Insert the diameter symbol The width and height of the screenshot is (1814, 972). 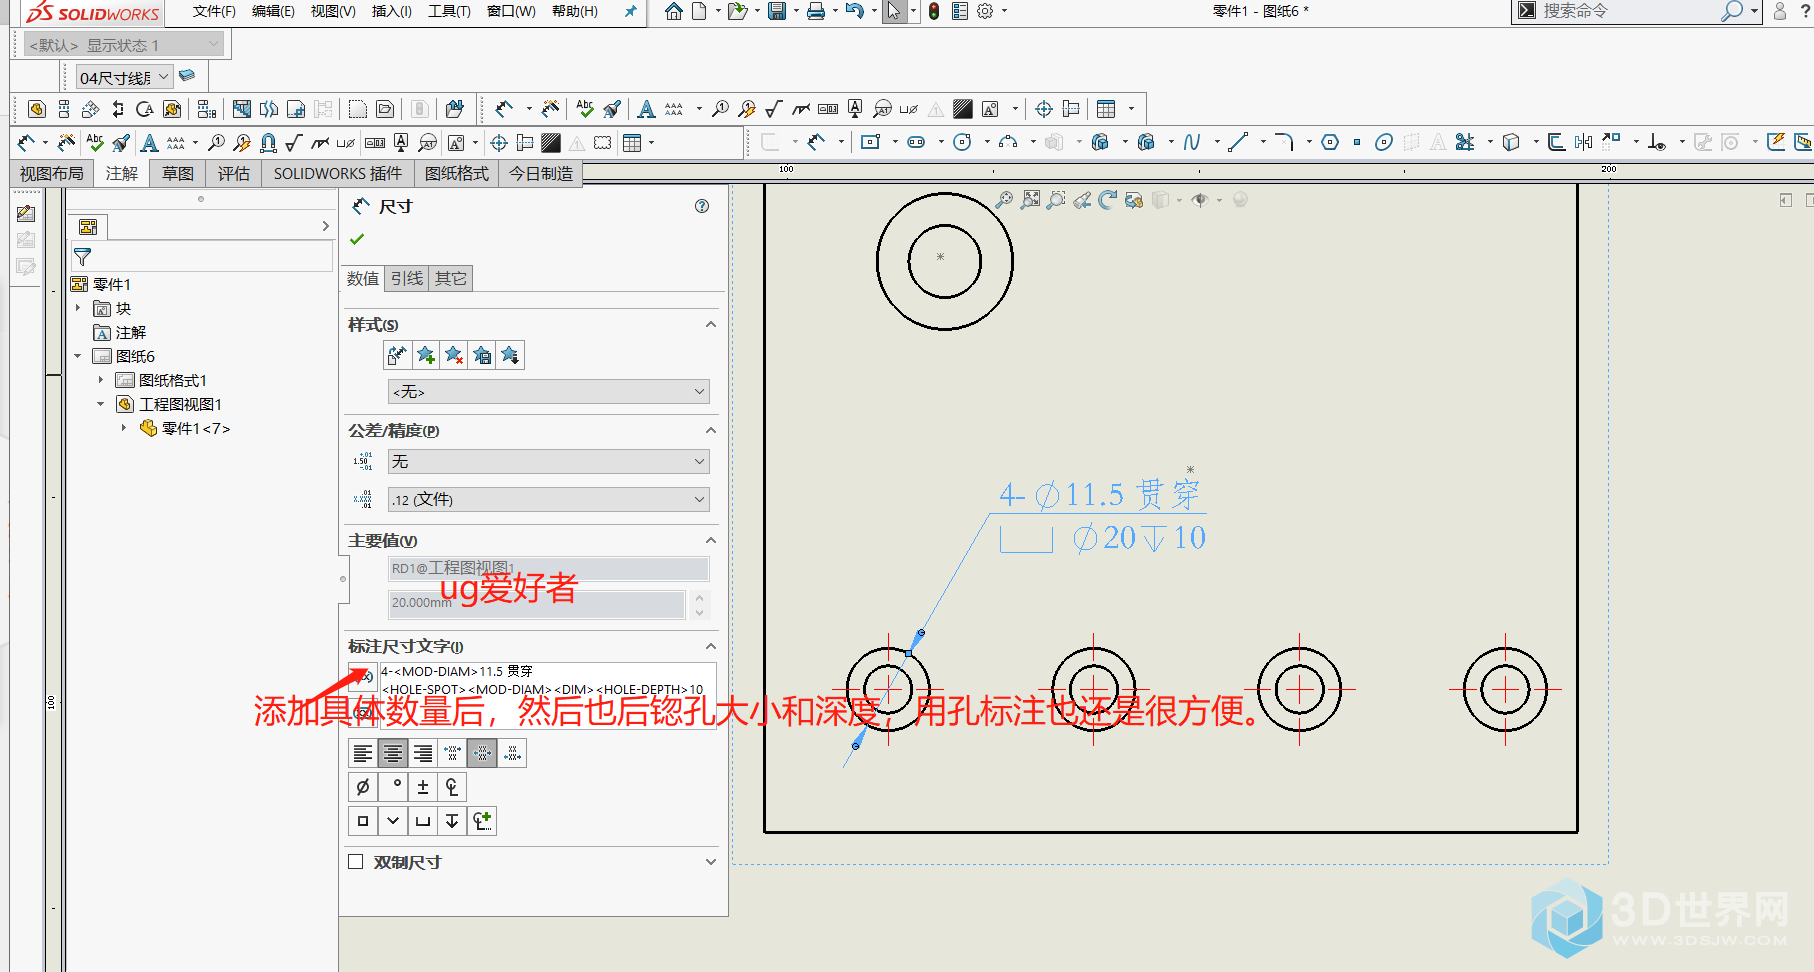(x=363, y=787)
